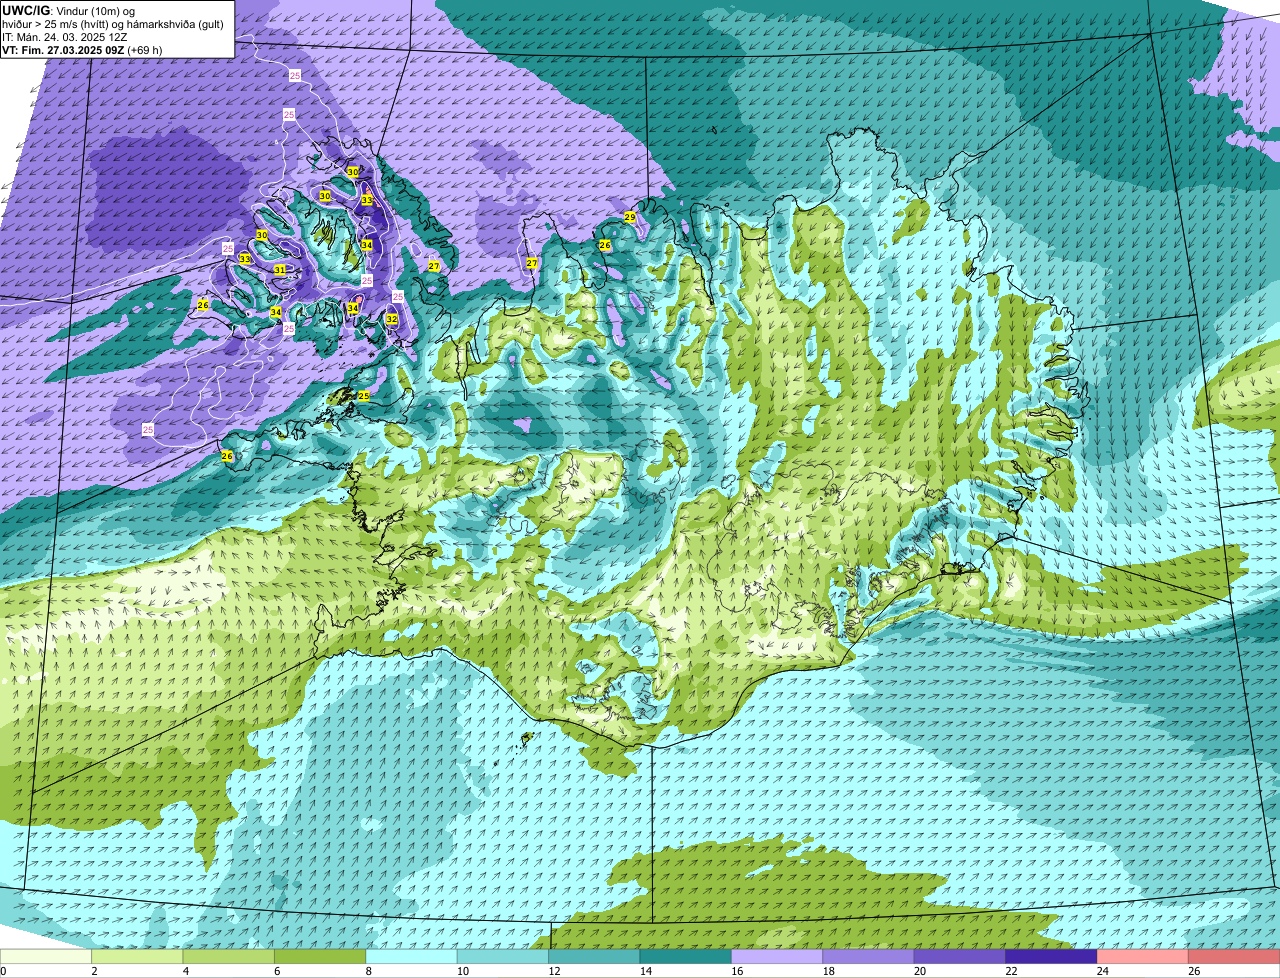This screenshot has width=1280, height=978.
Task: Click the 12–14 m/s teal legend swatch
Action: coord(594,956)
